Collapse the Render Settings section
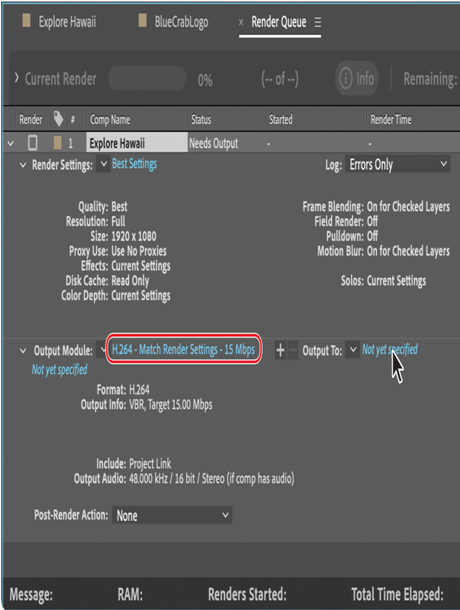The height and width of the screenshot is (610, 460). pos(23,165)
